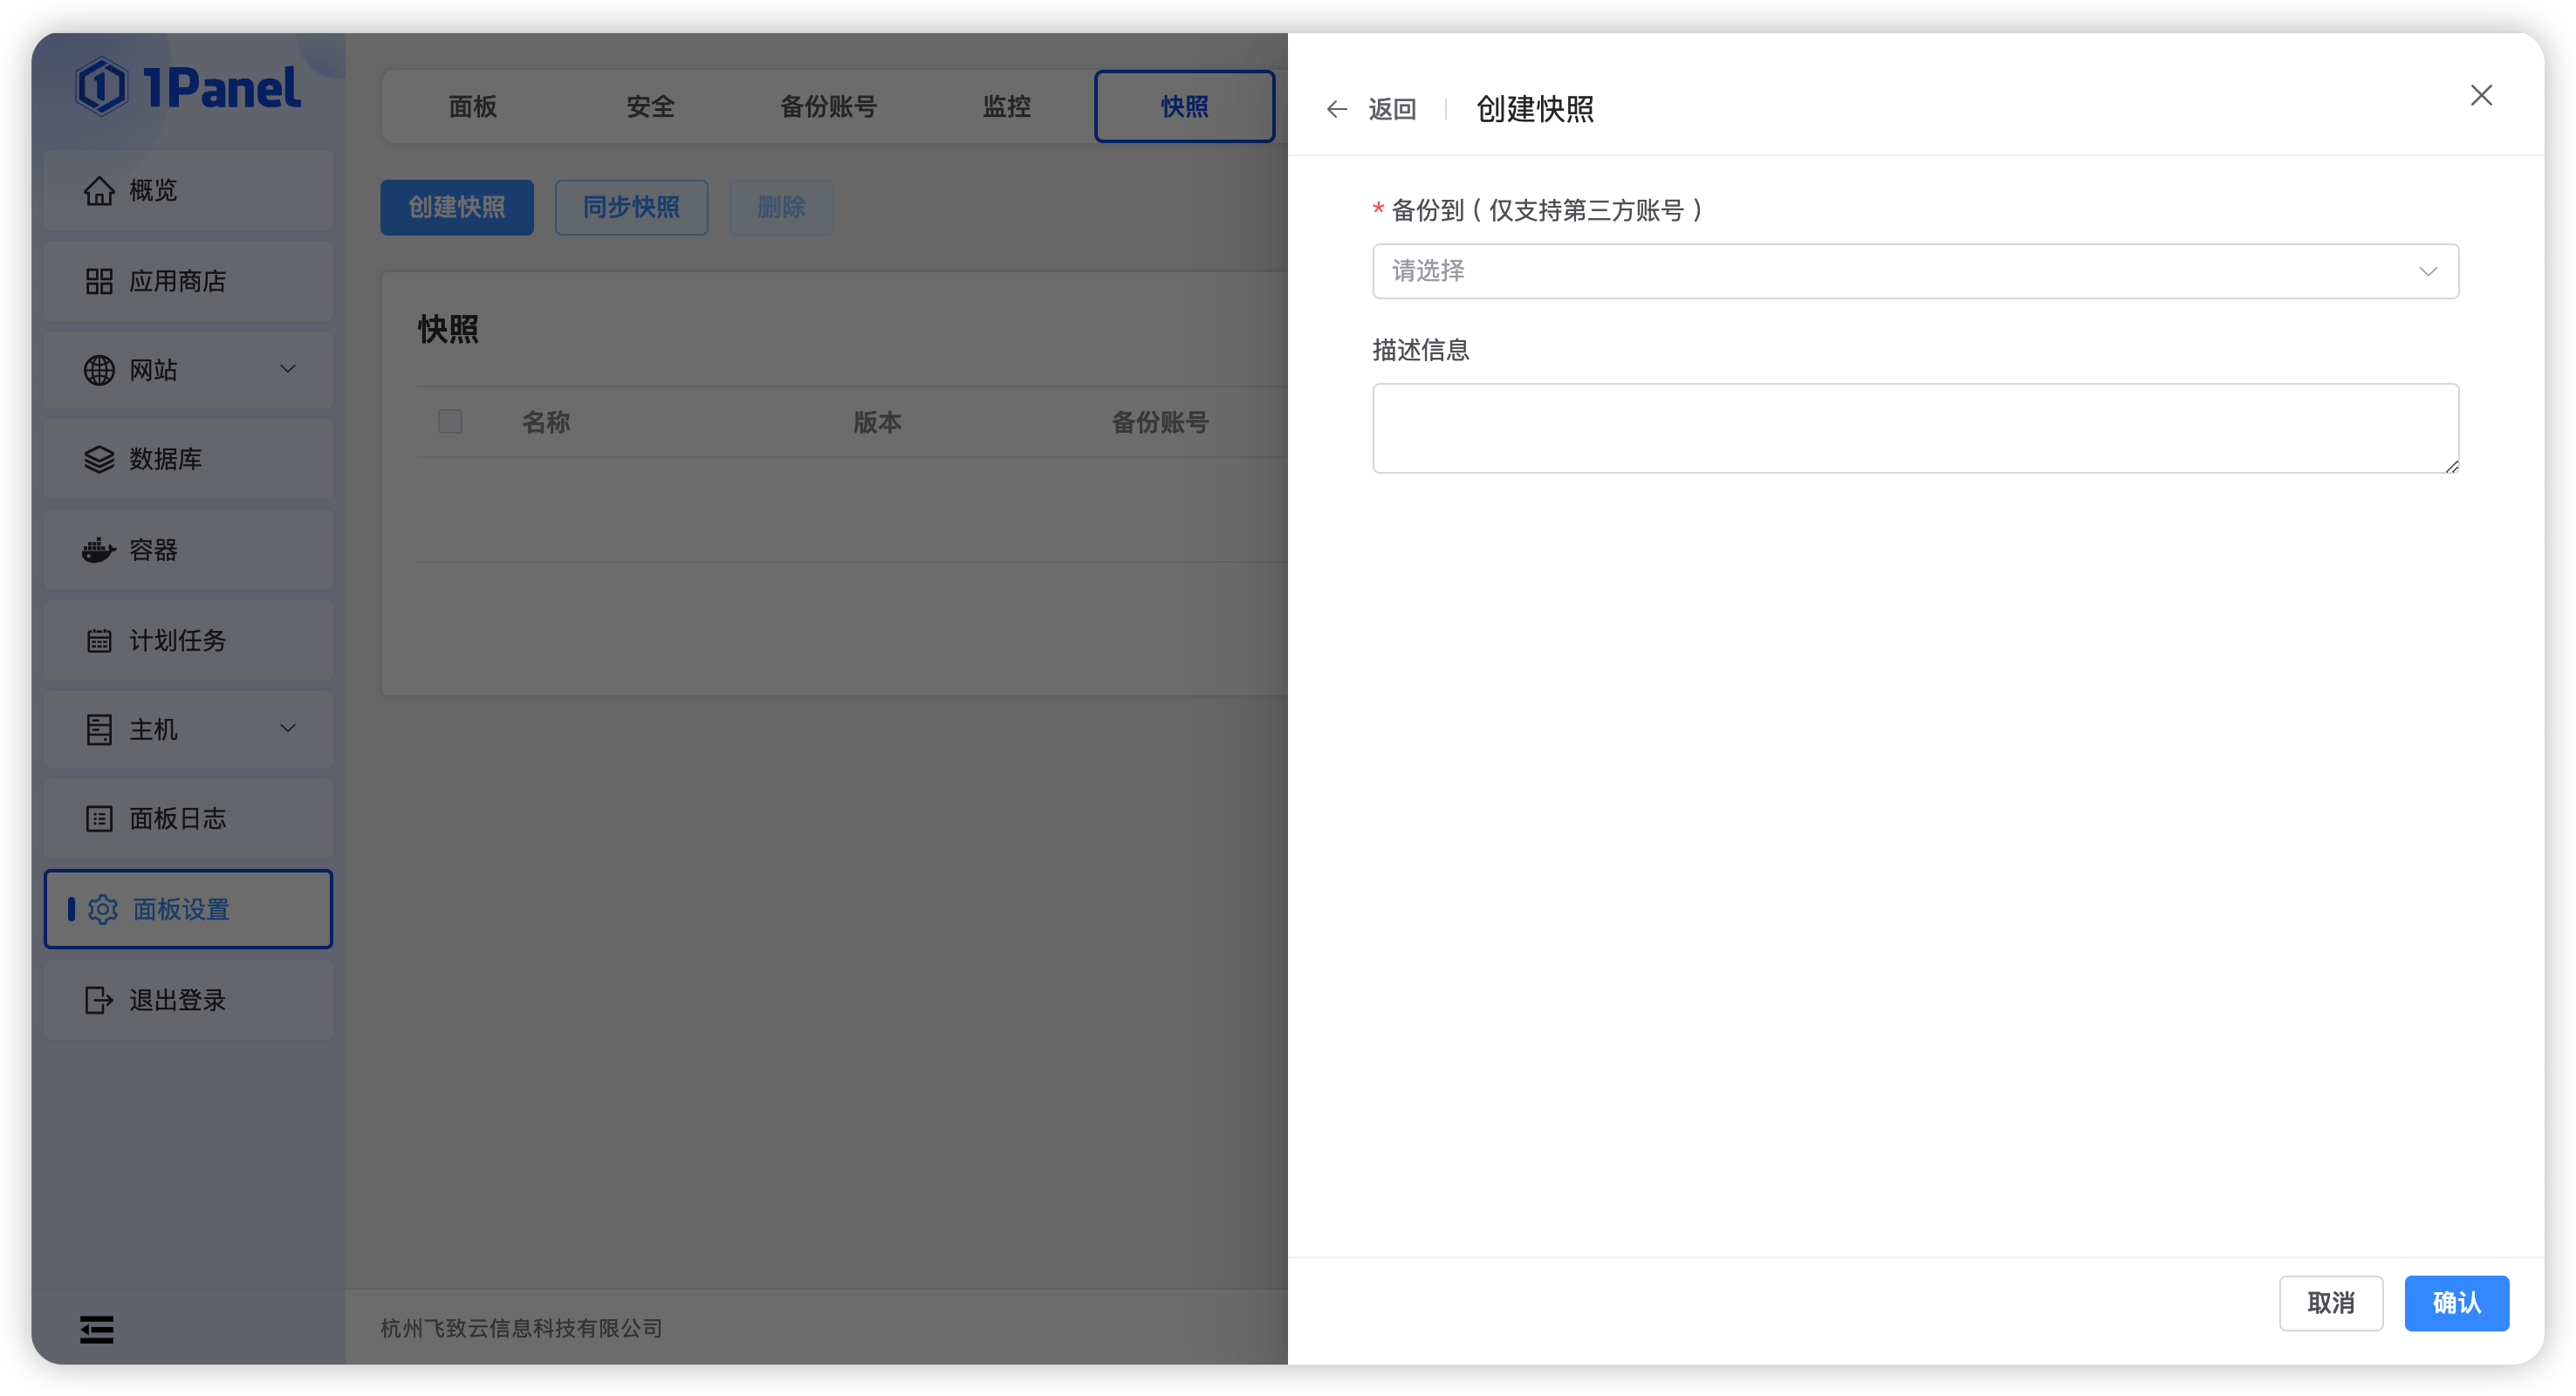Viewport: 2576px width, 1396px height.
Task: Click the back arrow beside 返回
Action: point(1337,109)
